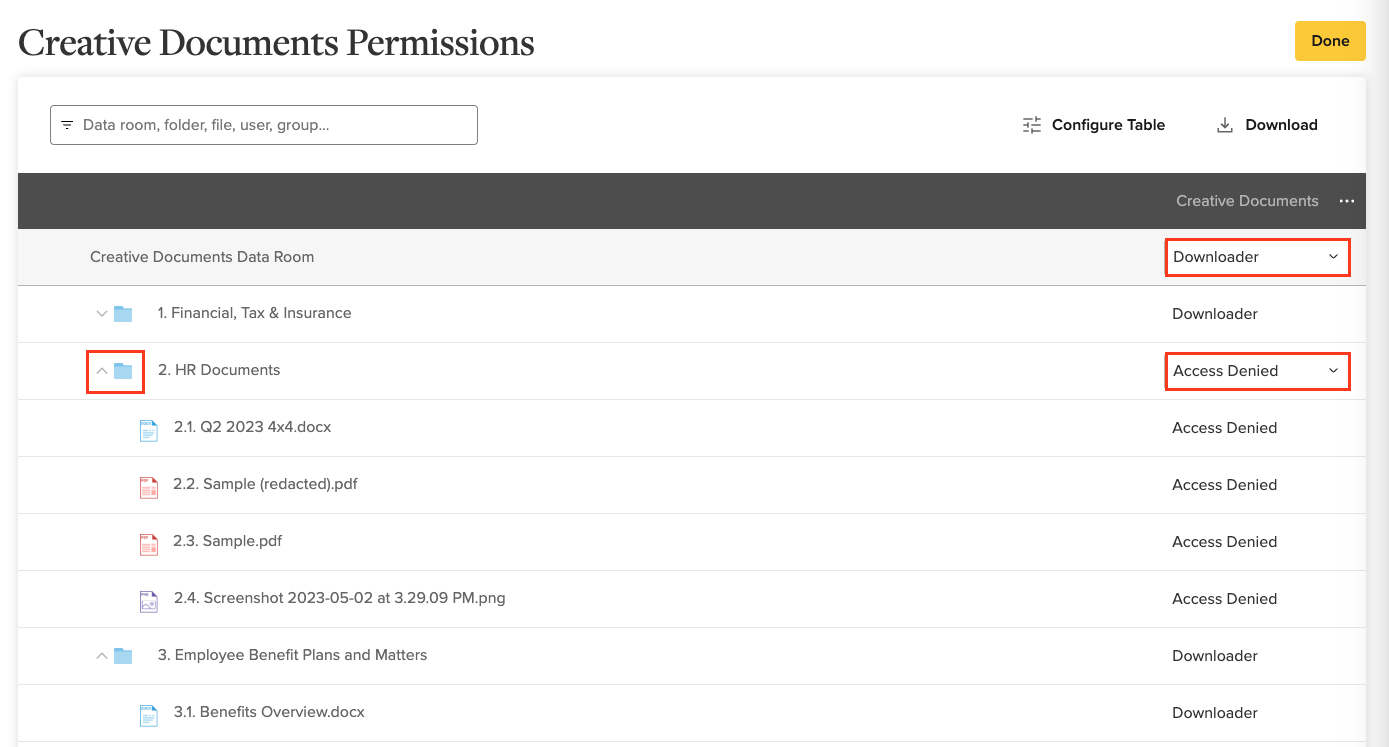Expand the Financial, Tax & Insurance folder
This screenshot has height=747, width=1389.
[100, 313]
